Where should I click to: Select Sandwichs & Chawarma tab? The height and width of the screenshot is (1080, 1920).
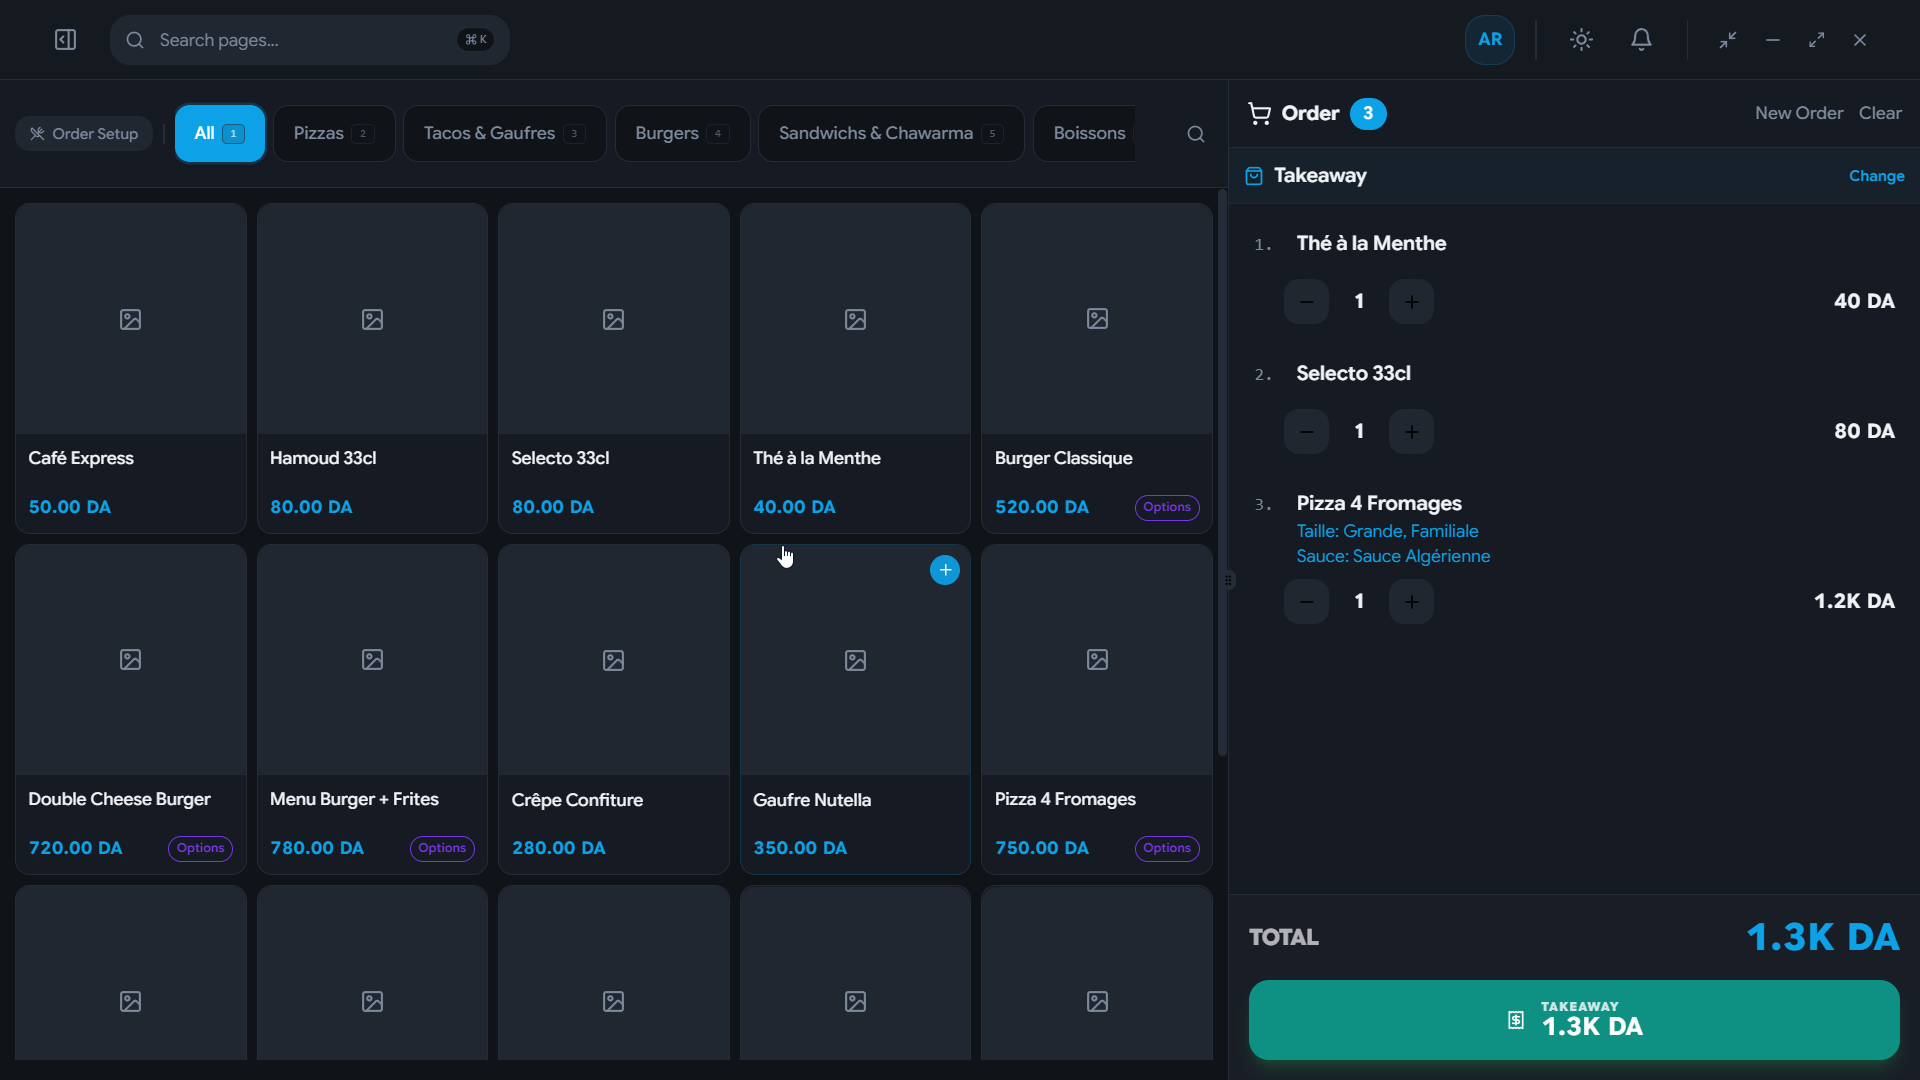(x=891, y=133)
